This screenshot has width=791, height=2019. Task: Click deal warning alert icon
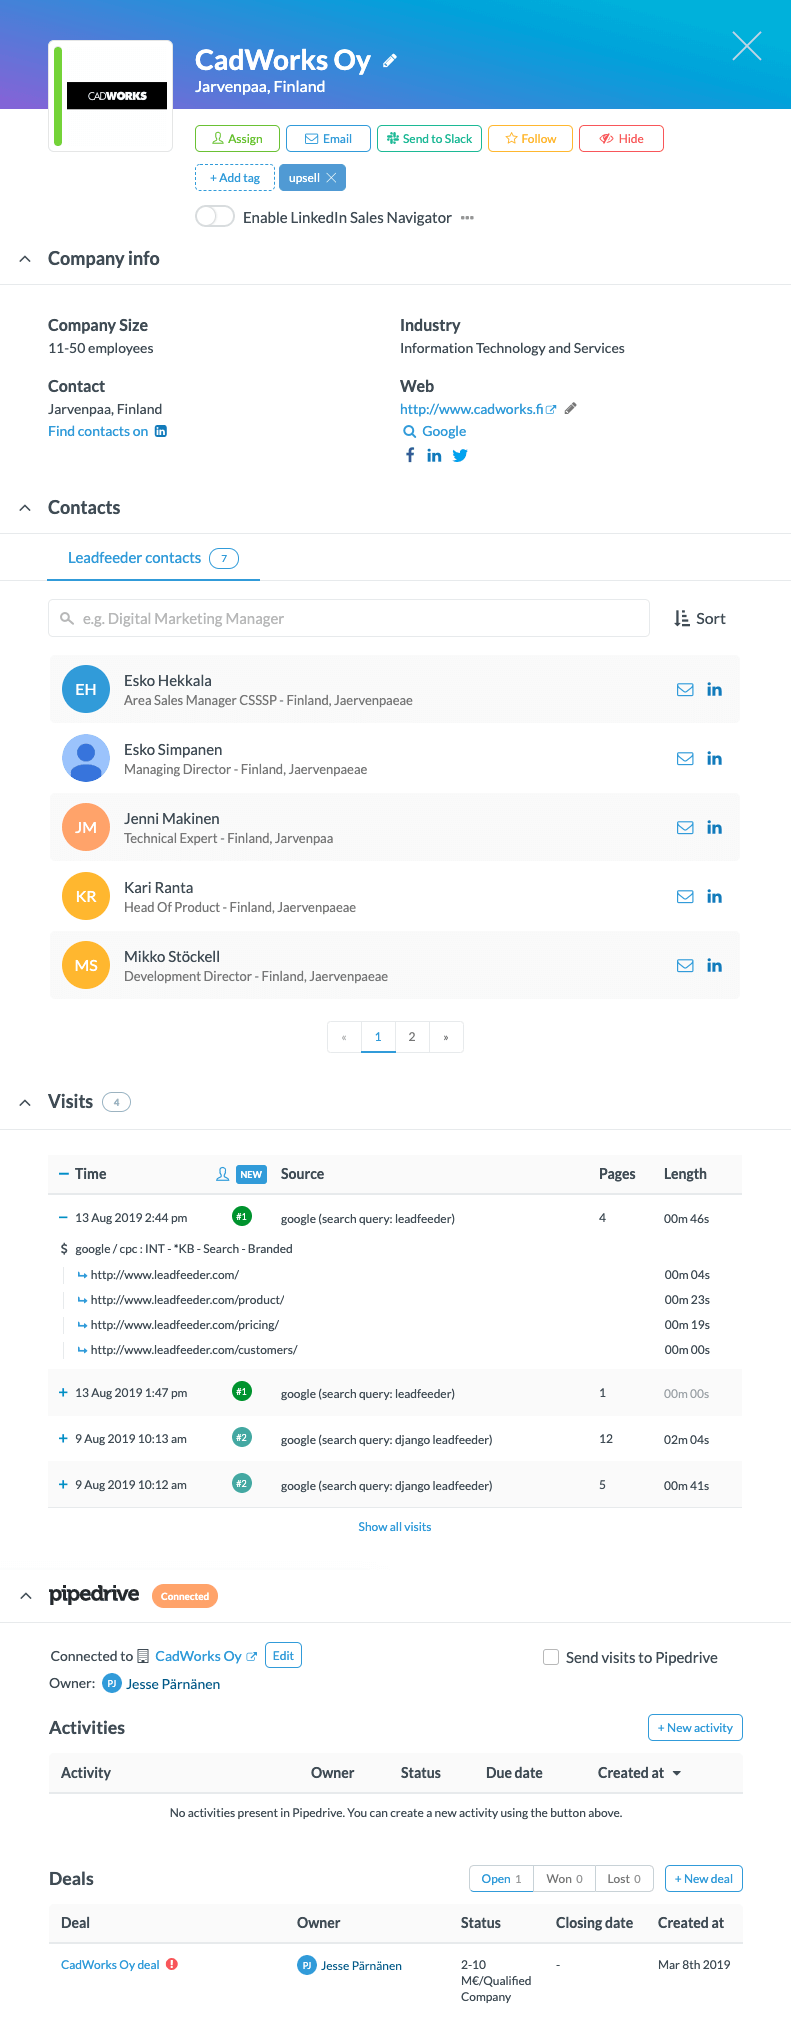[x=172, y=1964]
